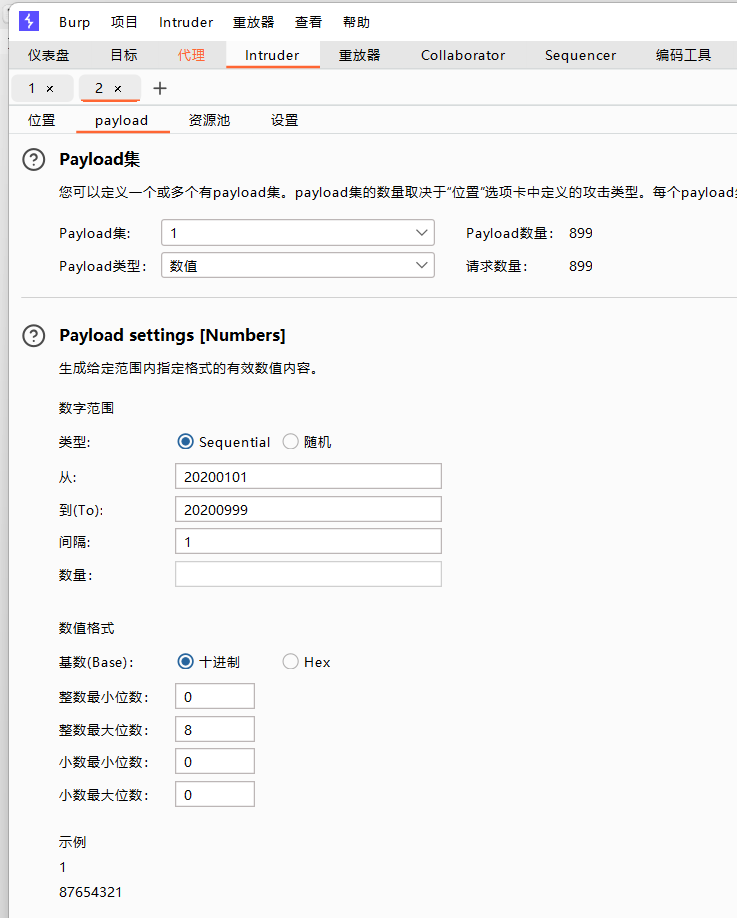Switch to the 仪表盘 tab
This screenshot has width=737, height=918.
(49, 55)
